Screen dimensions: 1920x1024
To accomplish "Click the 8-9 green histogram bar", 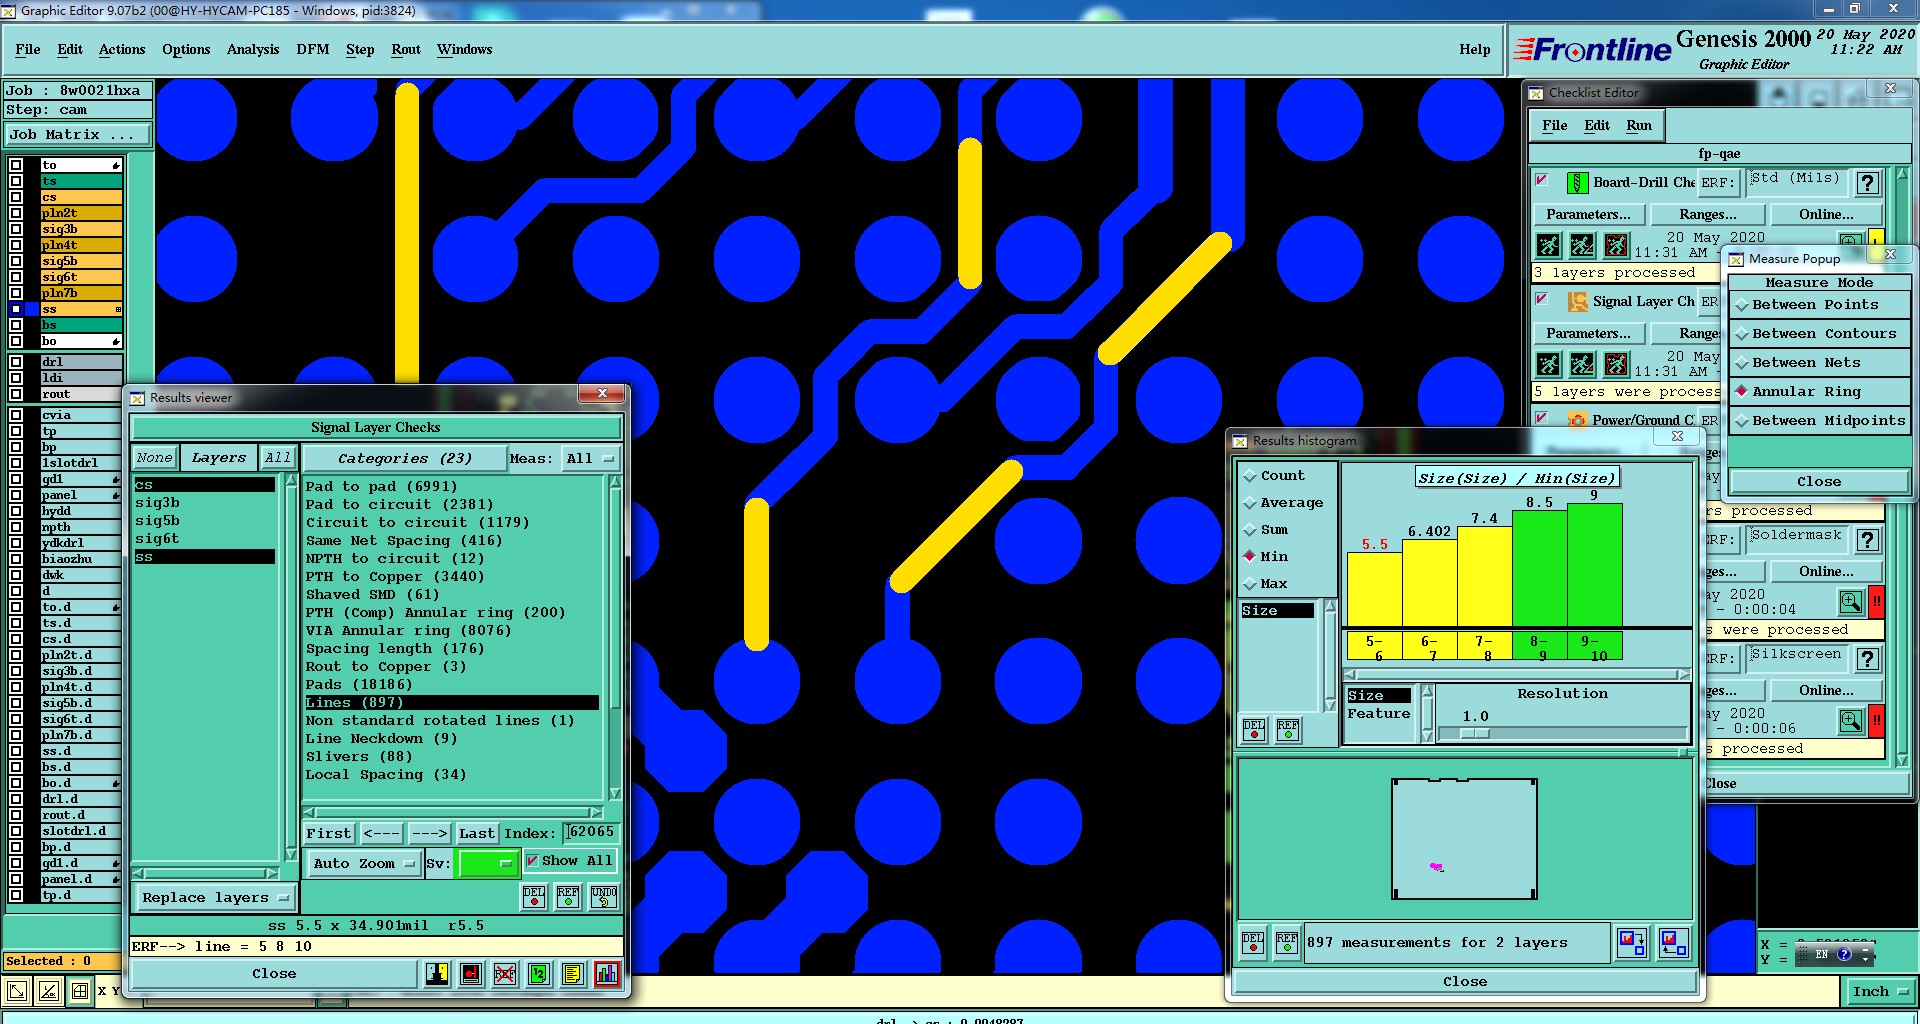I will point(1539,568).
